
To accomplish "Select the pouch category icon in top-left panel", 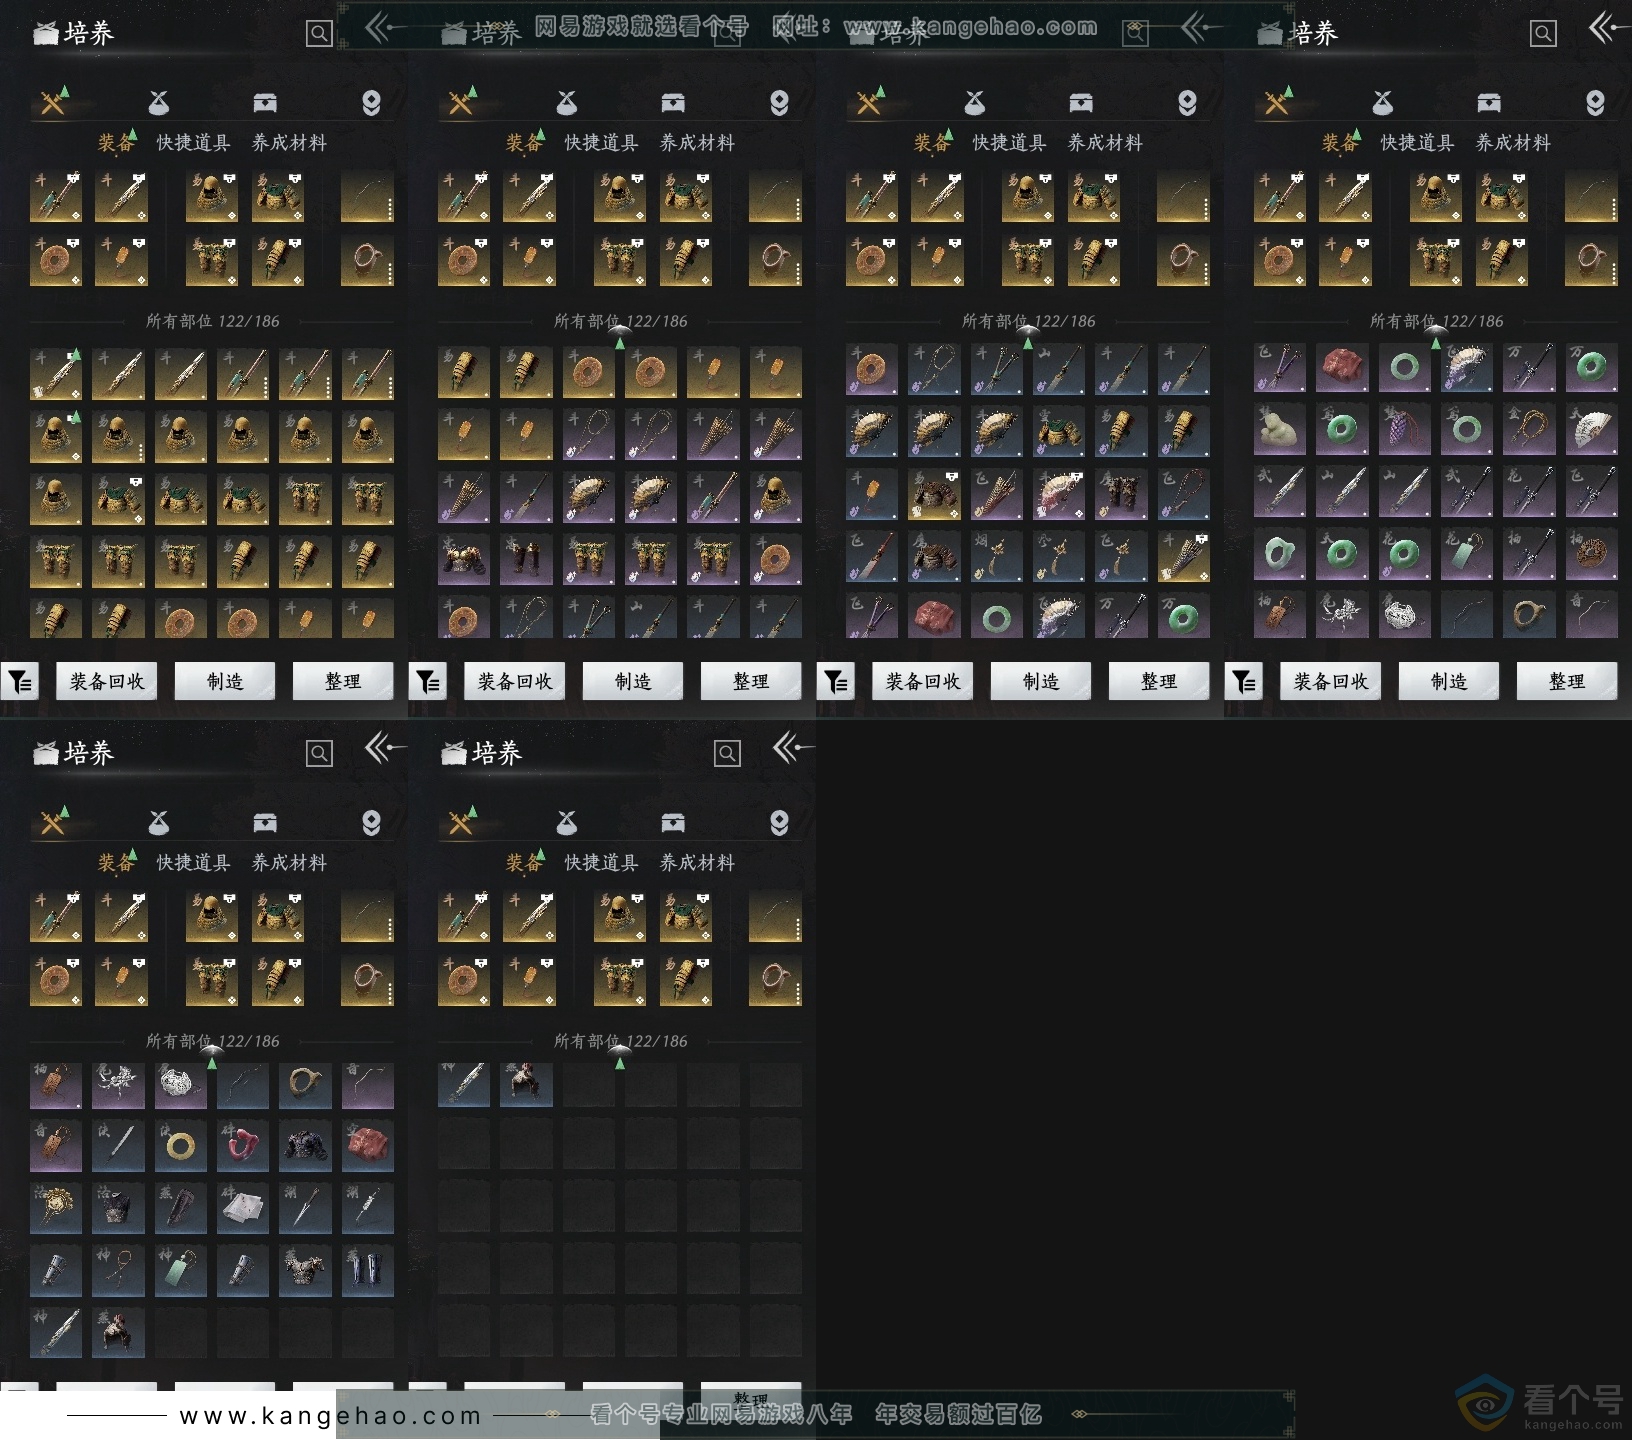I will [158, 102].
